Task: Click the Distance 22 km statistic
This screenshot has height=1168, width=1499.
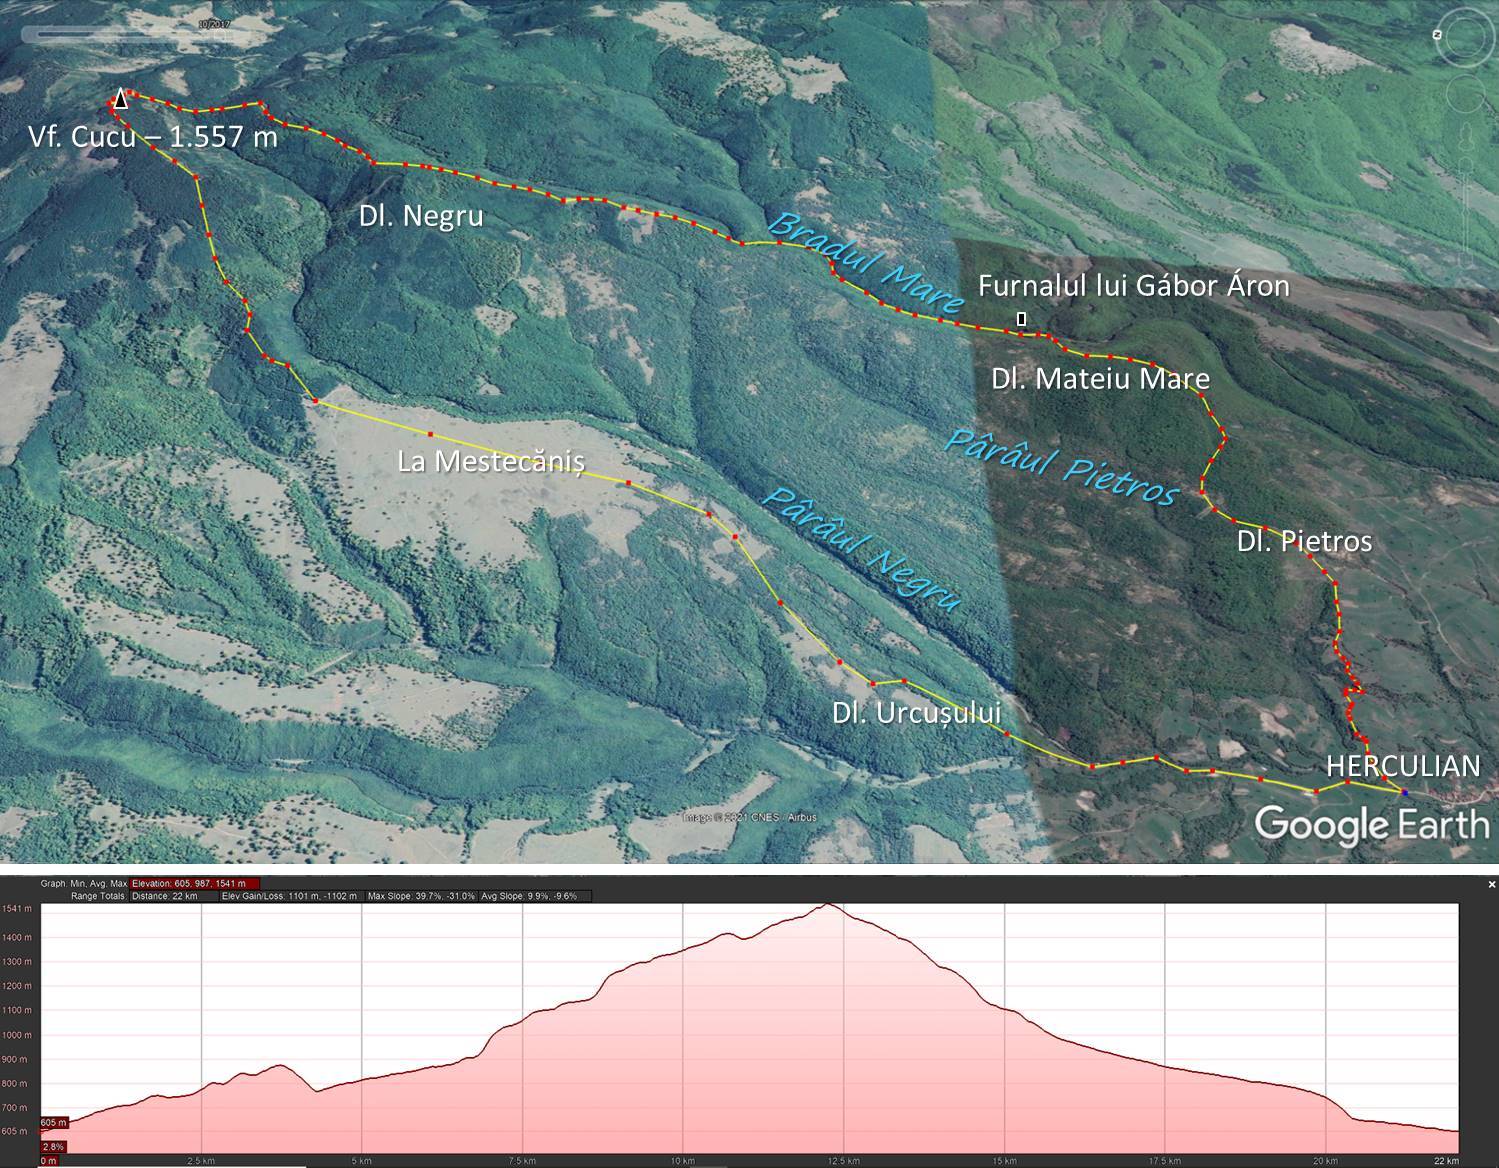Action: (165, 896)
